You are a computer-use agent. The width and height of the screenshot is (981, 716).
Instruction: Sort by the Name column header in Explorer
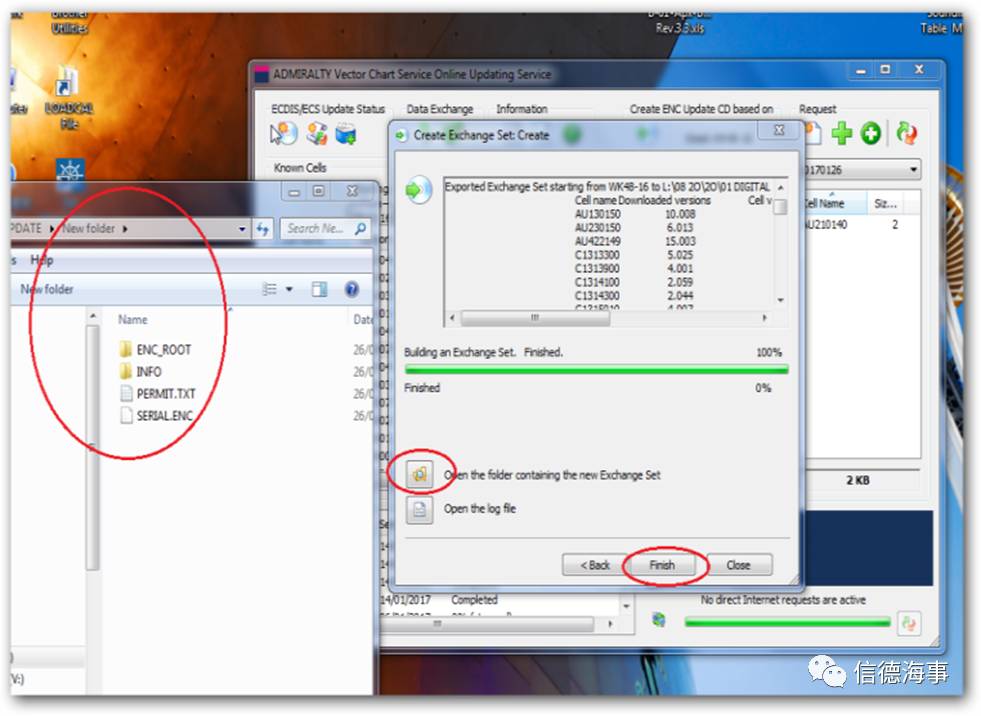pos(133,319)
